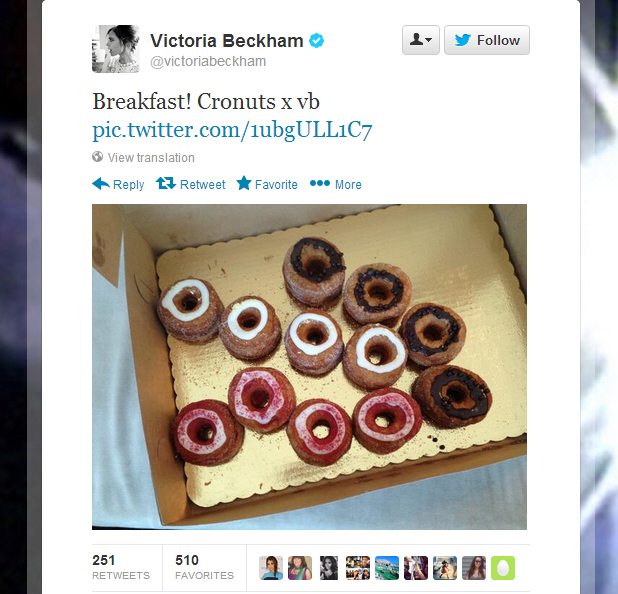Click the Victoria Beckham display name
Screen dimensions: 618x594
tap(227, 41)
